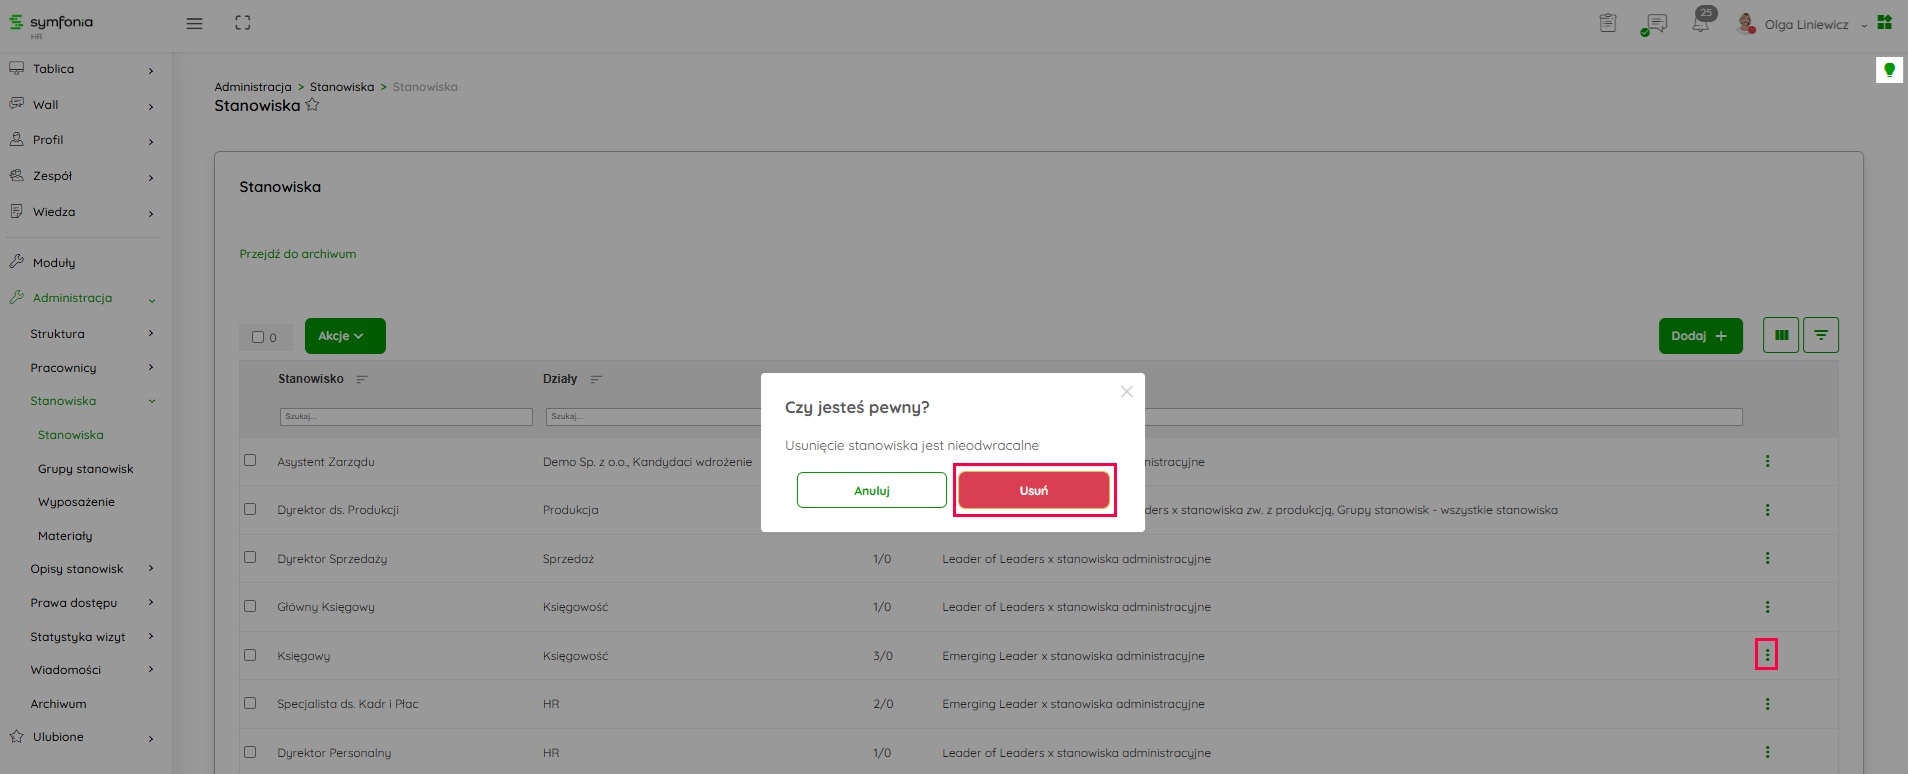Viewport: 1908px width, 774px height.
Task: Cancel the dialog with Anuluj
Action: click(871, 490)
